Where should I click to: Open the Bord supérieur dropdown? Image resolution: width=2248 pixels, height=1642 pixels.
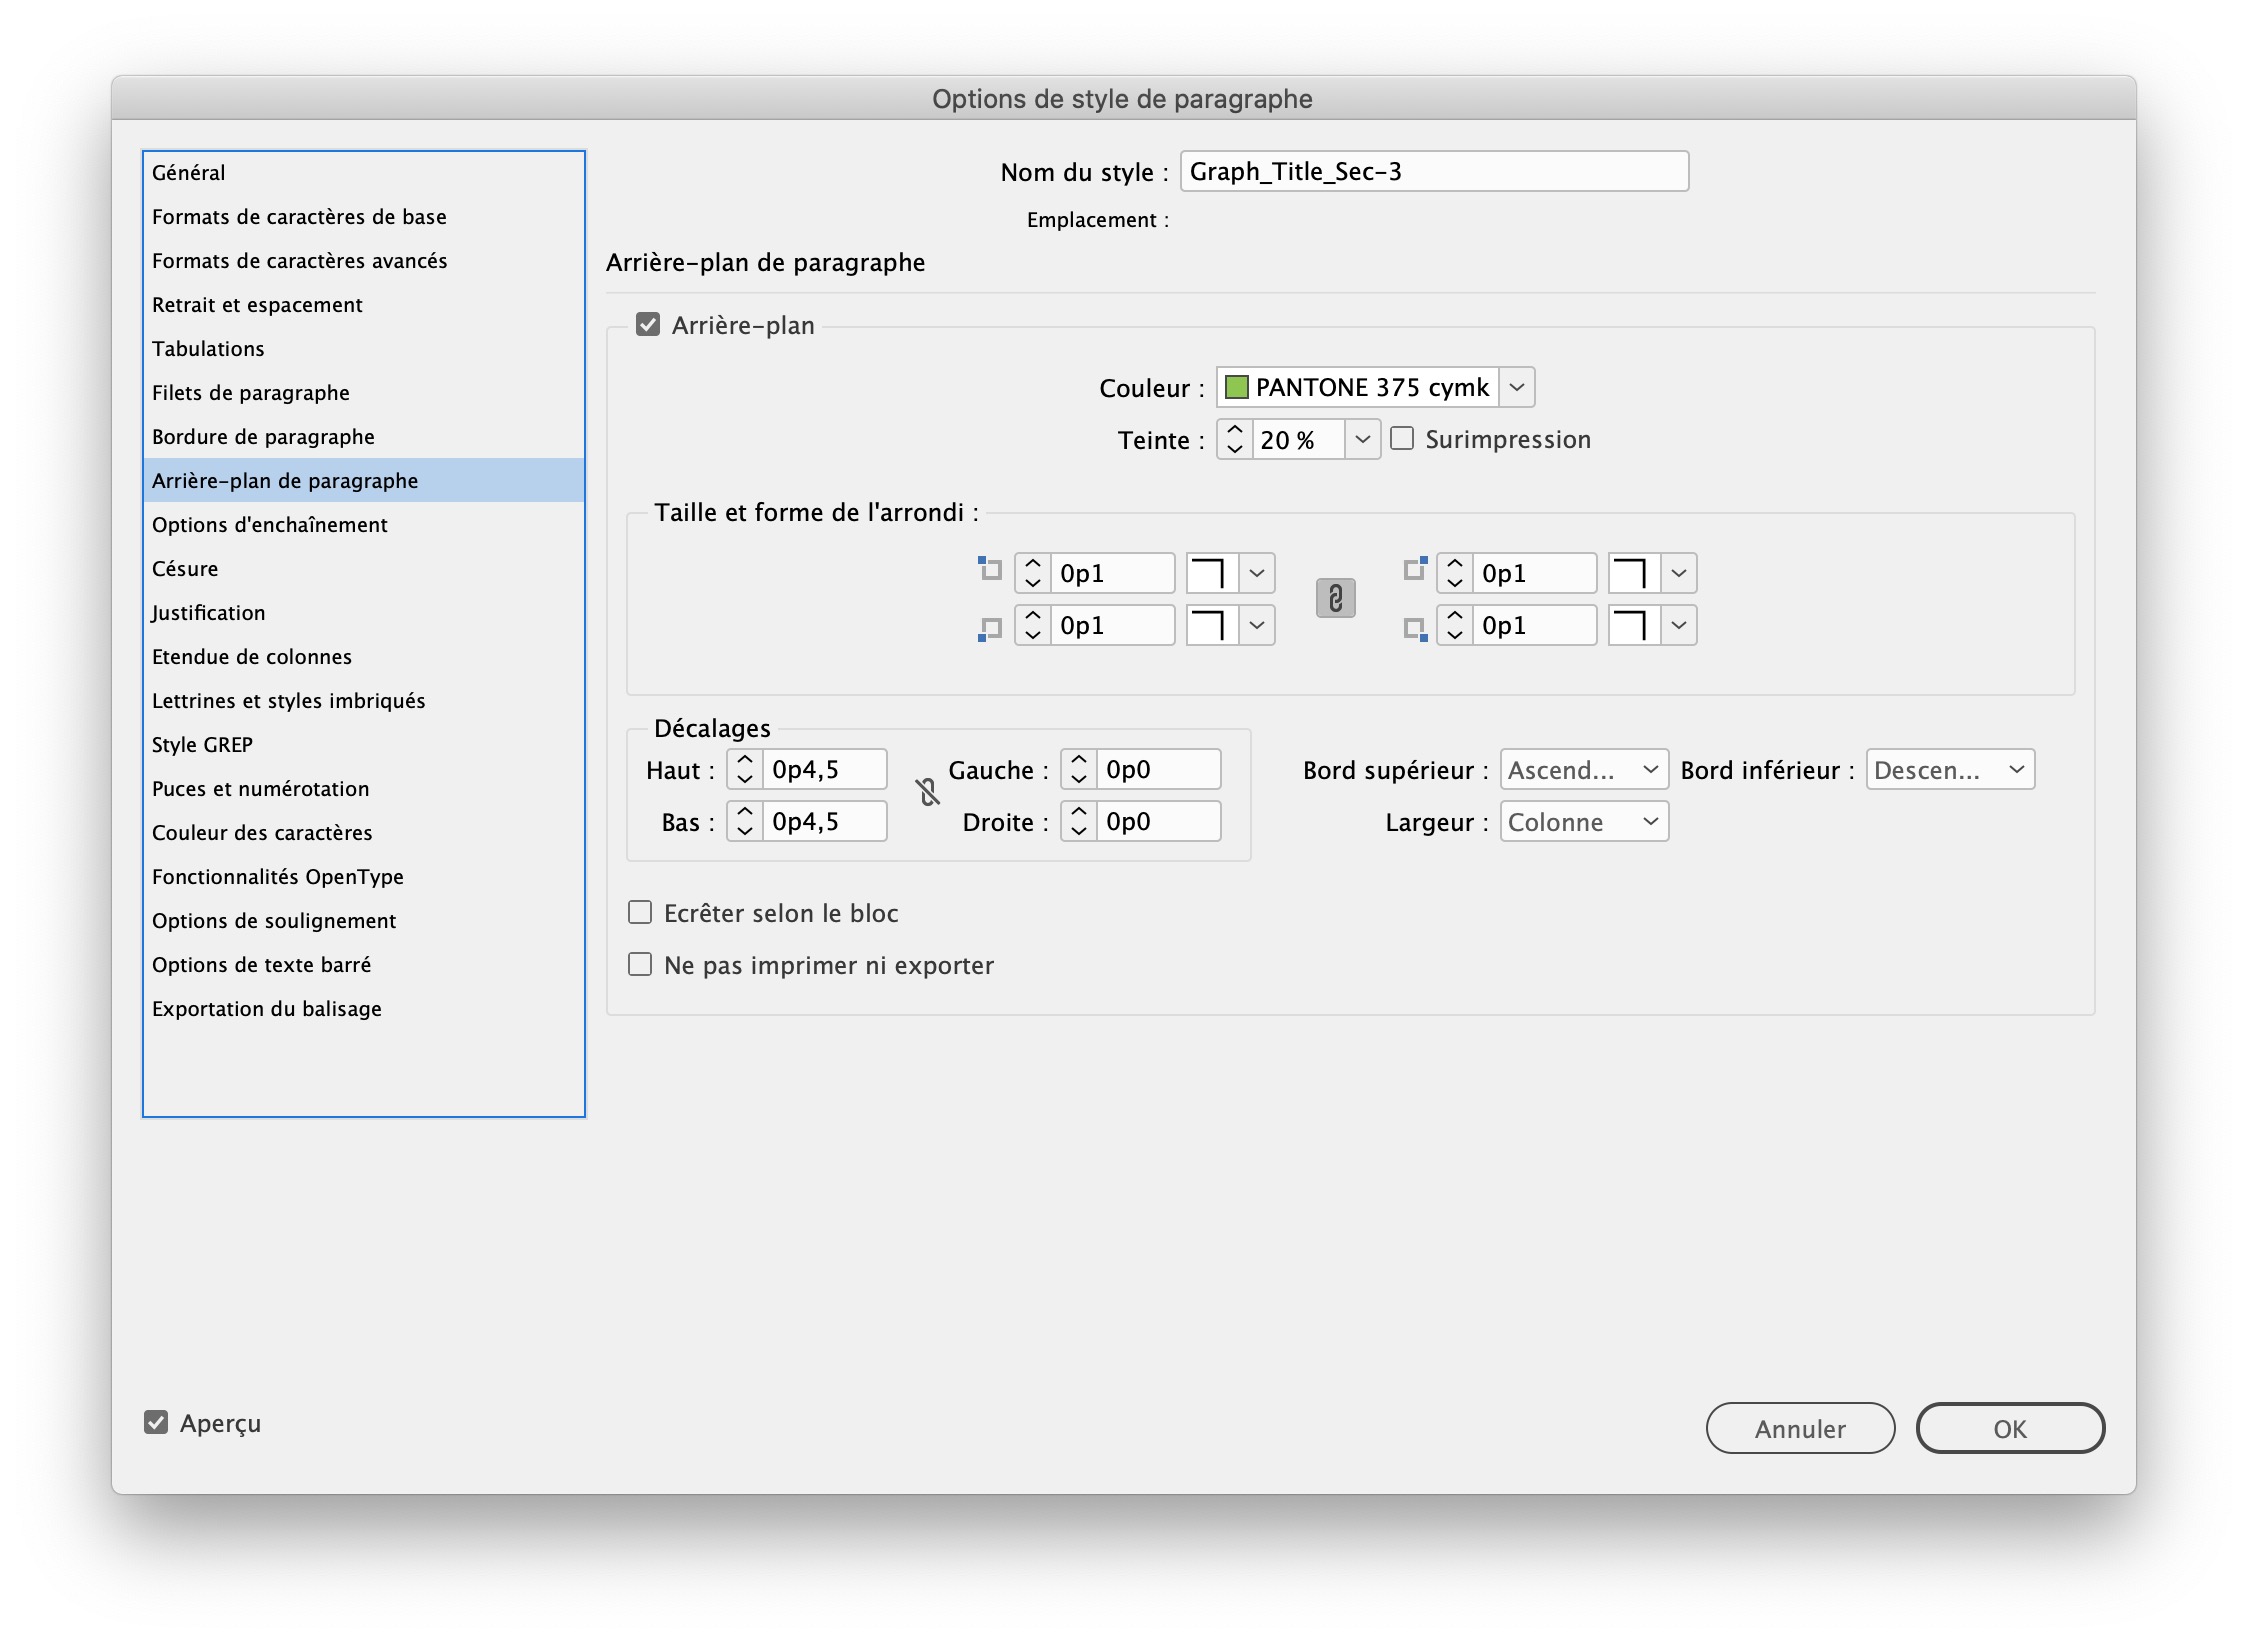(x=1583, y=769)
